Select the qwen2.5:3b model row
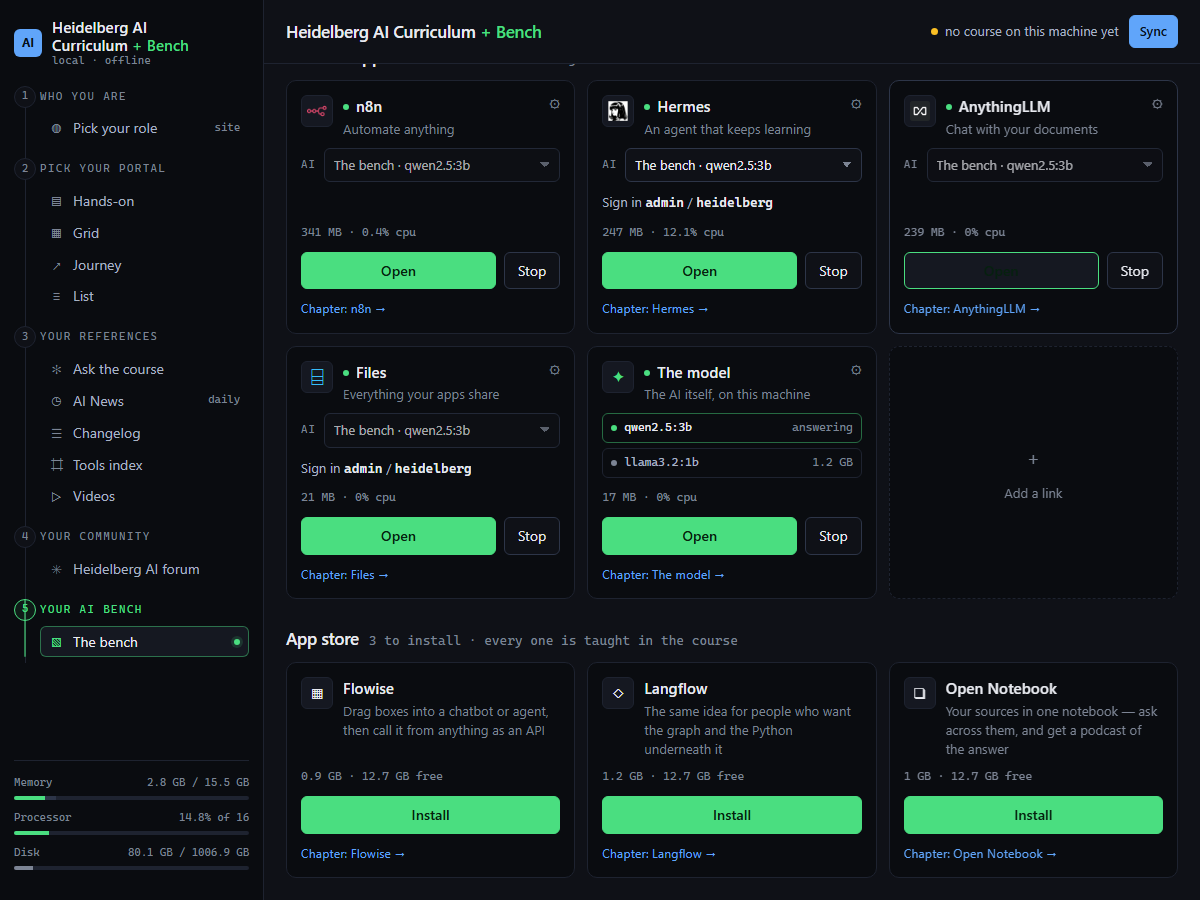 coord(732,427)
